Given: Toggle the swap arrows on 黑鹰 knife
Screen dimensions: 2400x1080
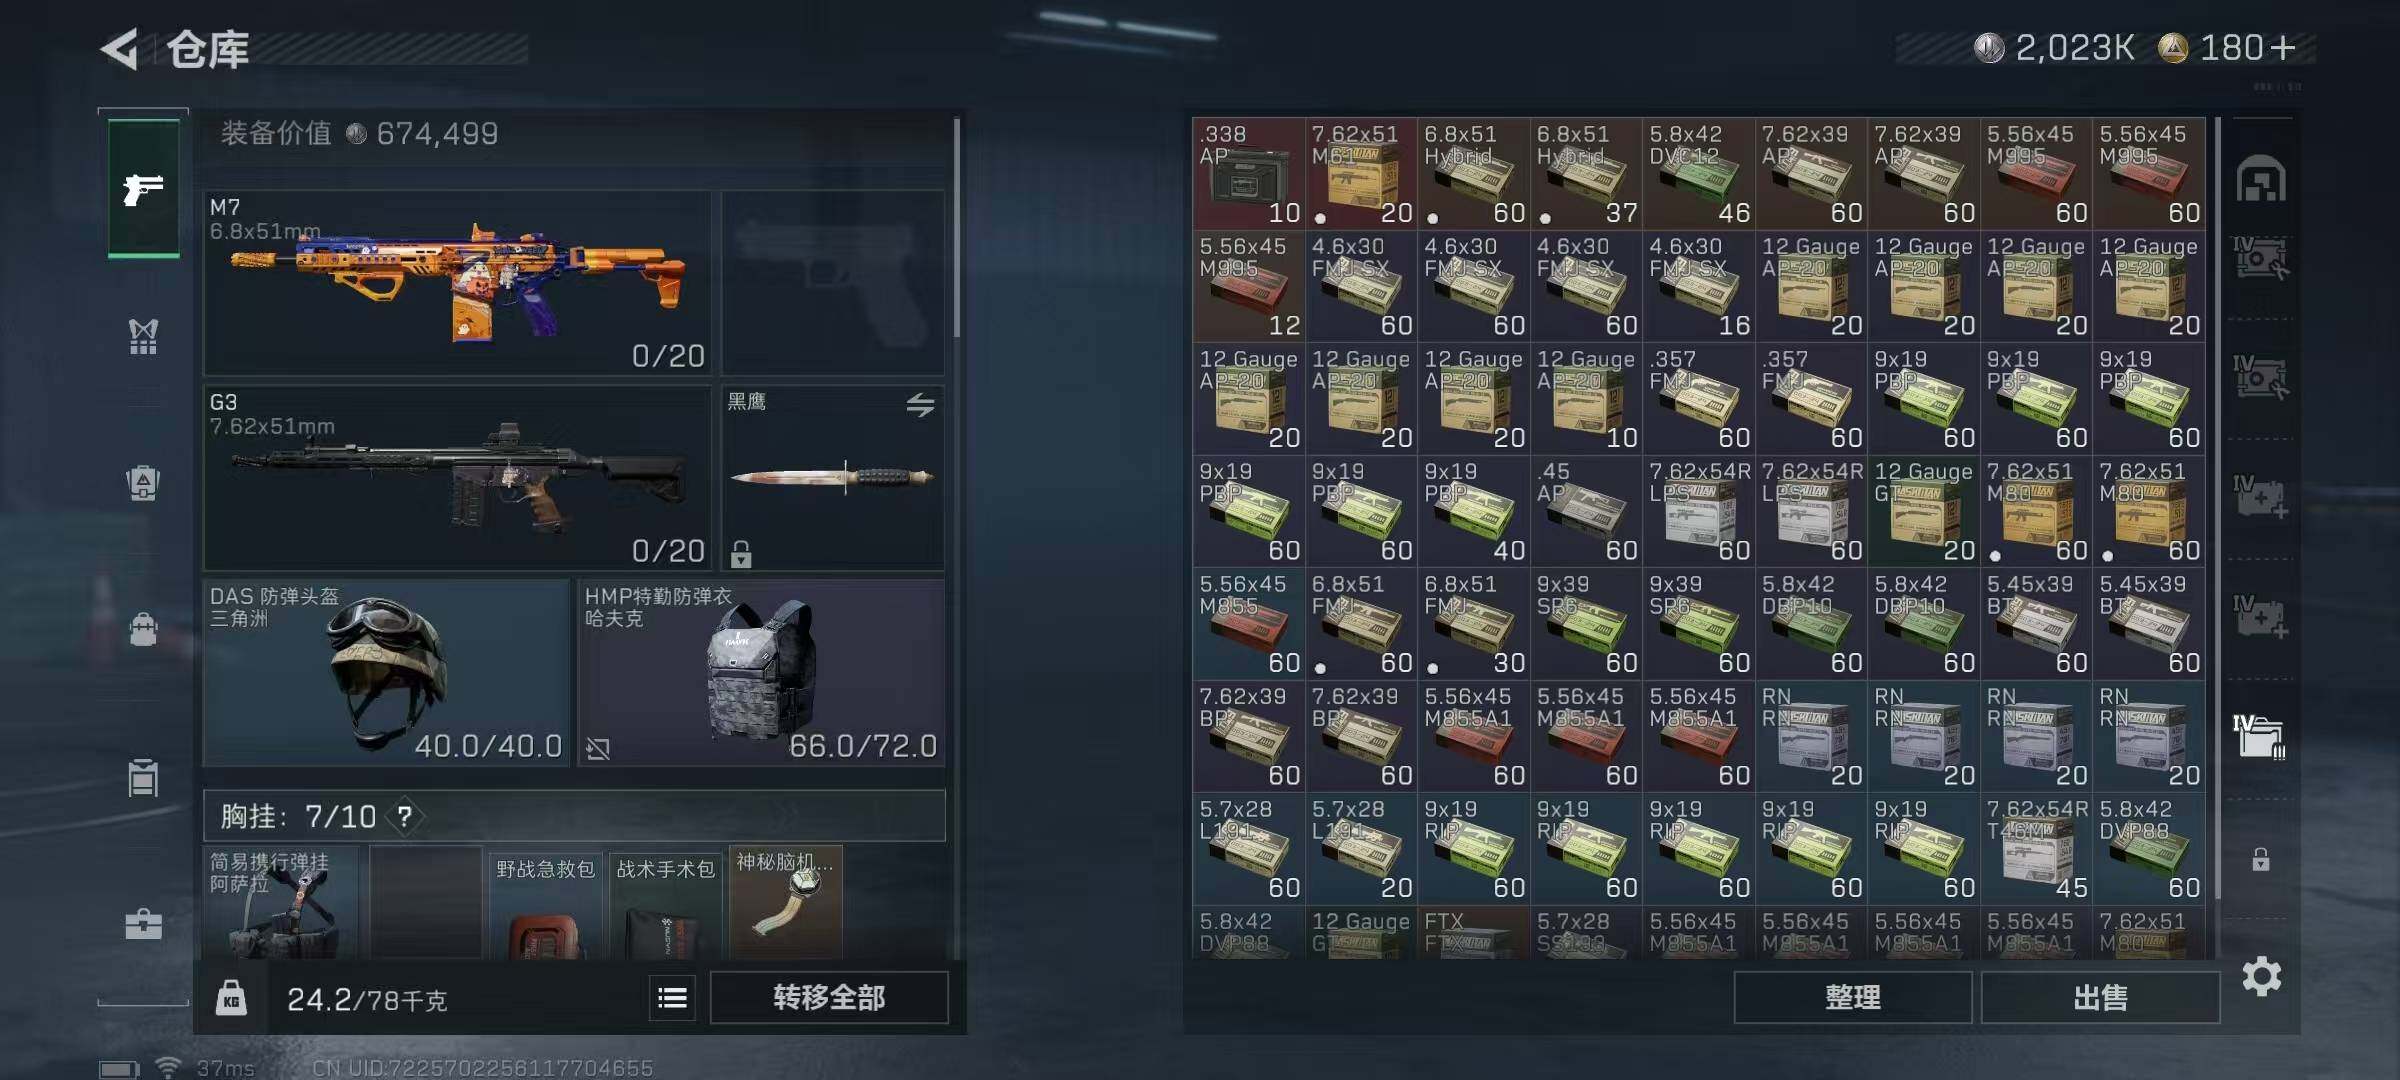Looking at the screenshot, I should click(x=920, y=405).
